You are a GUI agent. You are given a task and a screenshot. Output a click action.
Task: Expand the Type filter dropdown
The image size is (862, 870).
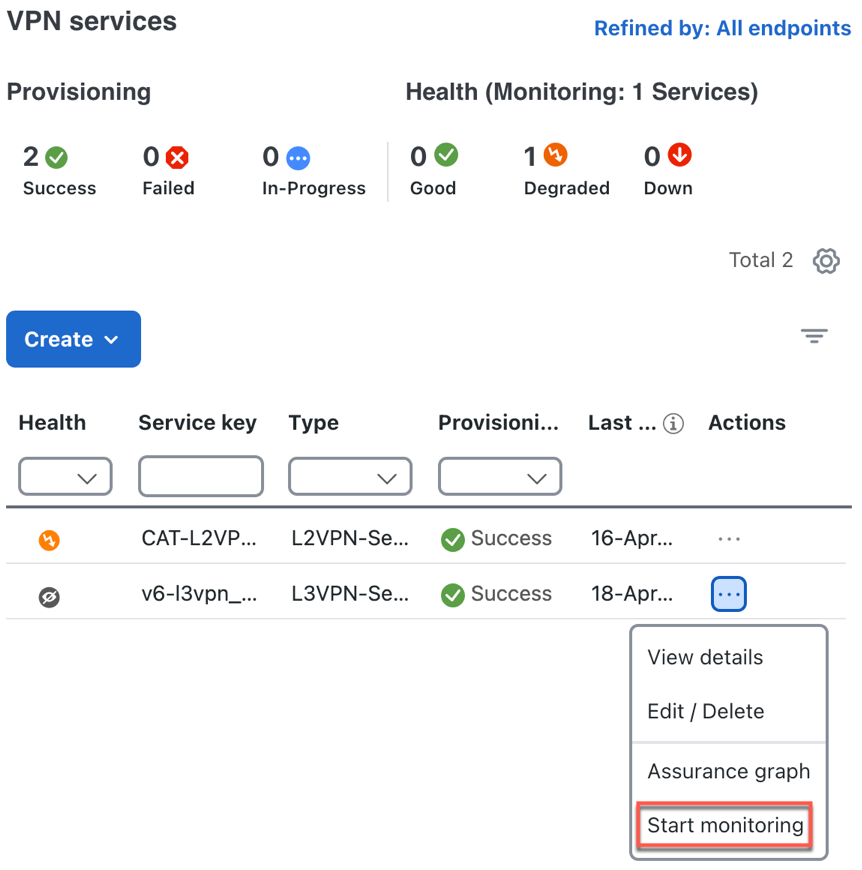click(x=350, y=478)
